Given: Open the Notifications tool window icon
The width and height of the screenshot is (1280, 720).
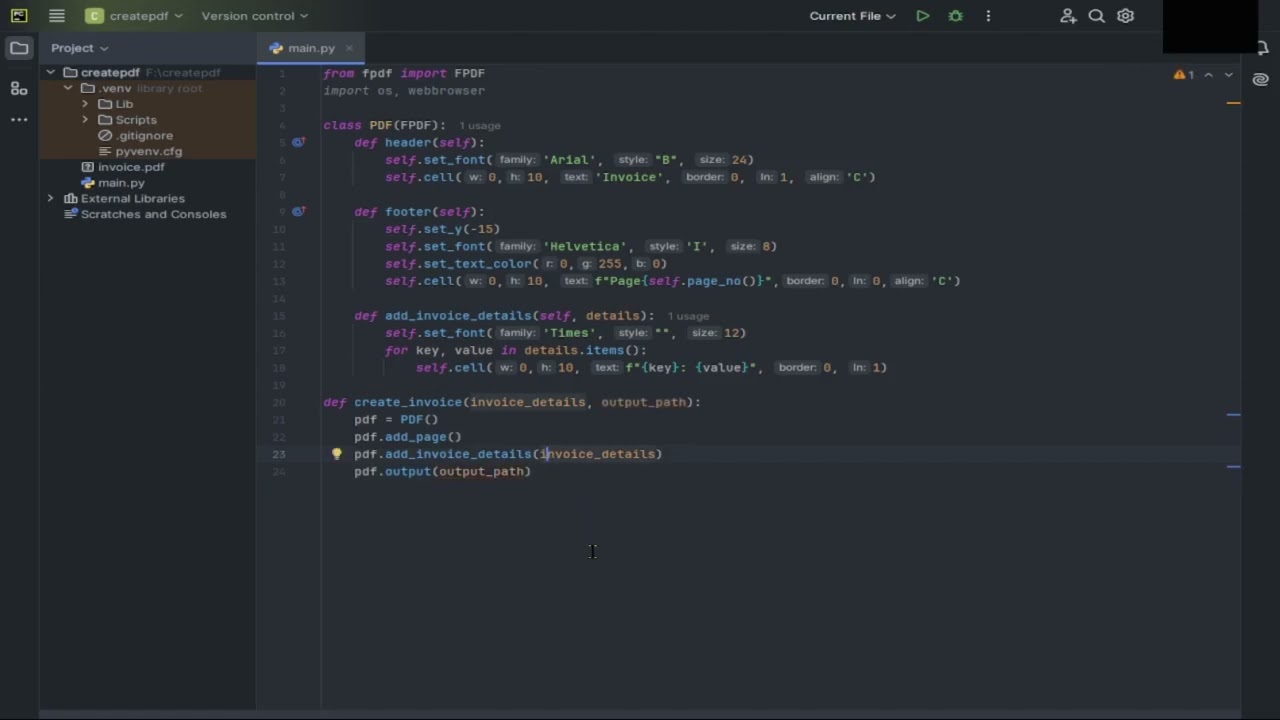Looking at the screenshot, I should point(1262,48).
